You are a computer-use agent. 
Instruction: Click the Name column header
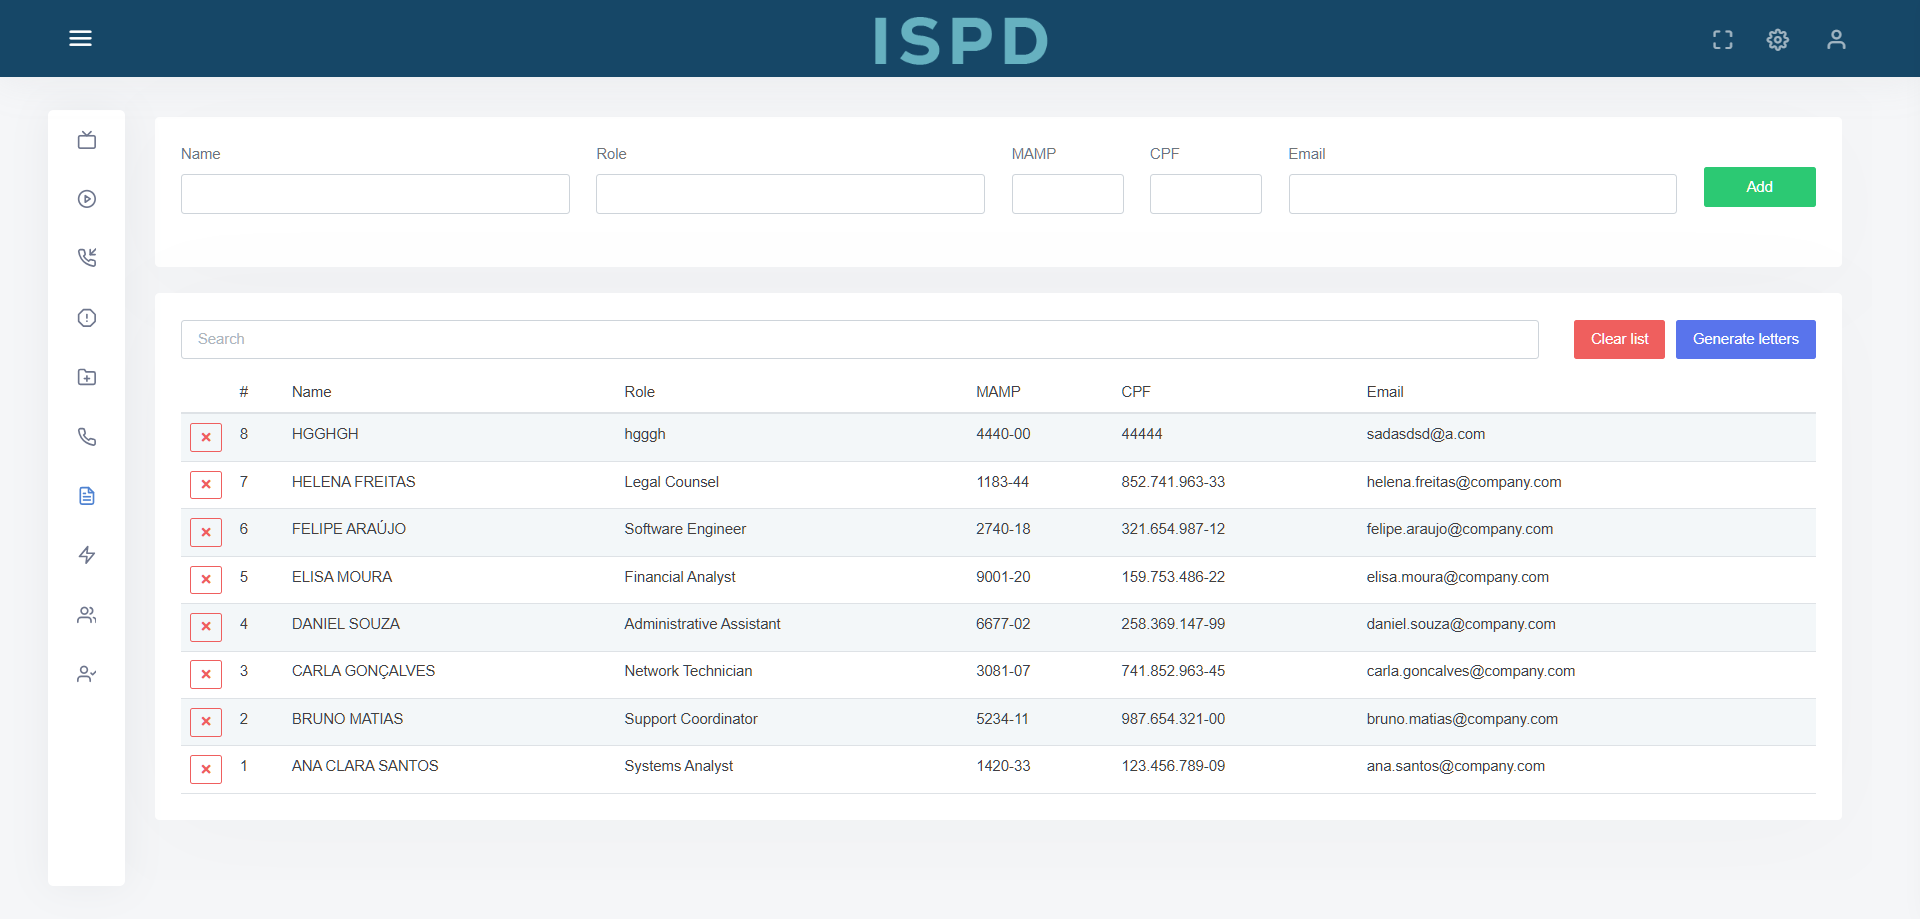tap(312, 392)
